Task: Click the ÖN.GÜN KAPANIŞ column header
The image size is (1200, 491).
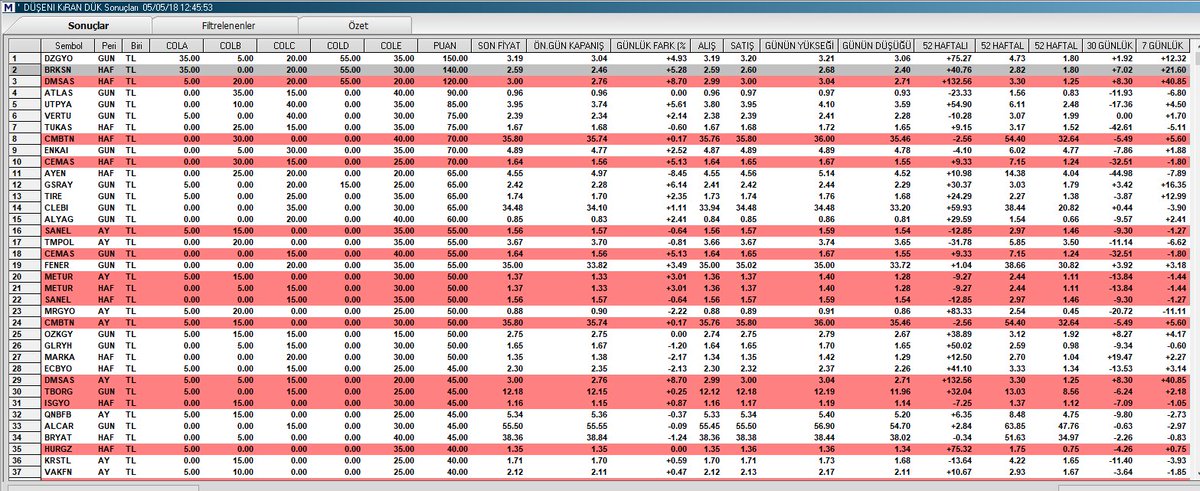Action: click(x=566, y=46)
